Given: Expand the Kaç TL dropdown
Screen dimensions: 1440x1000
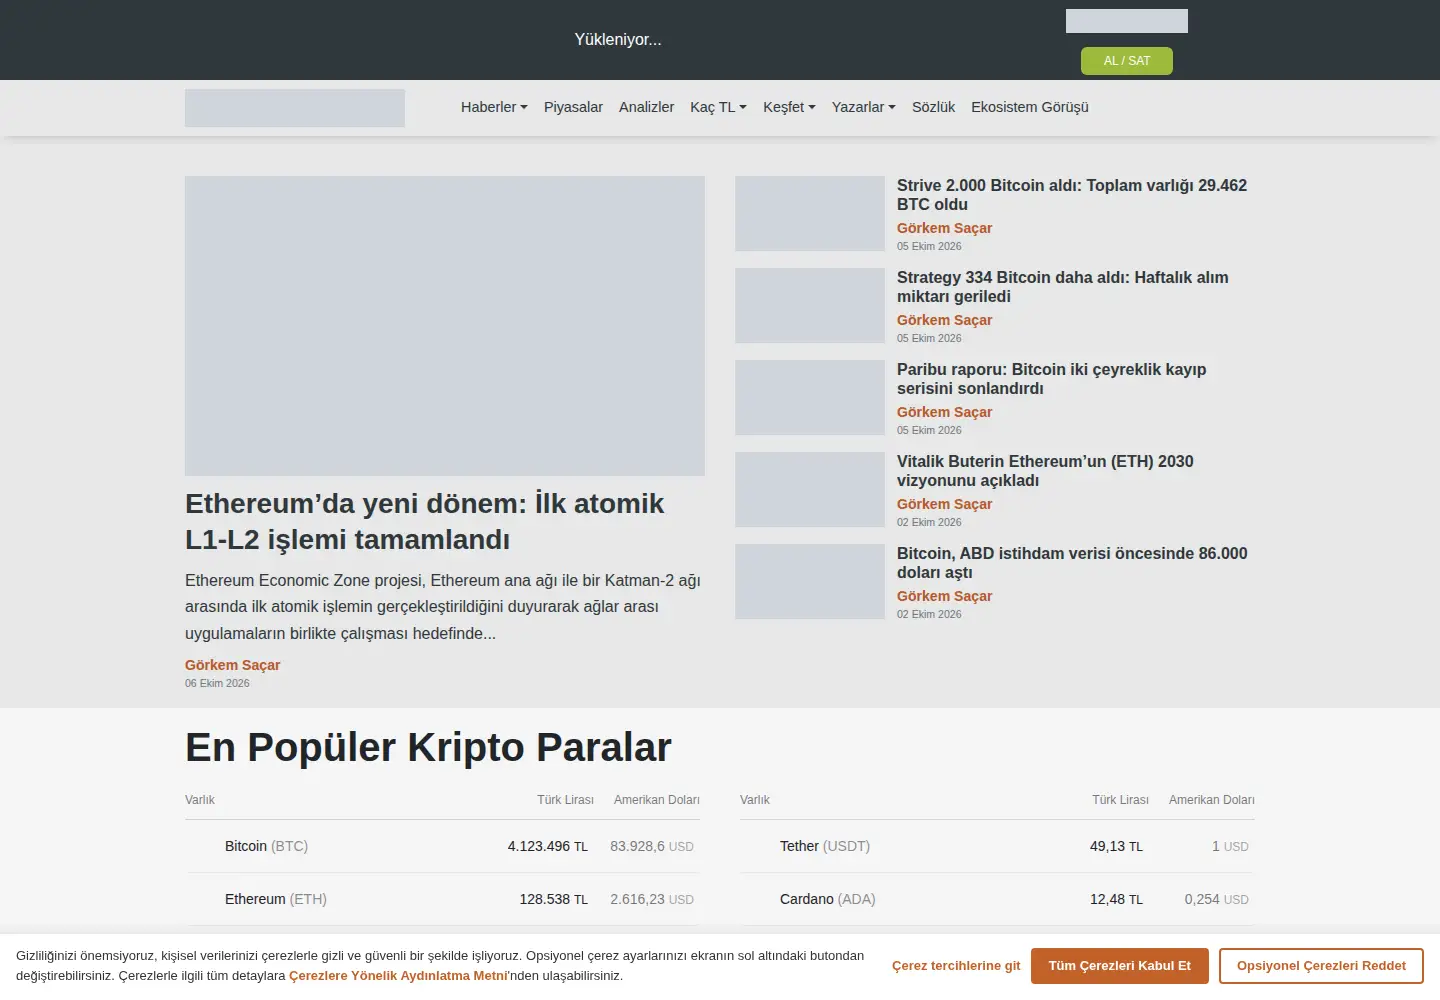Looking at the screenshot, I should click(718, 107).
